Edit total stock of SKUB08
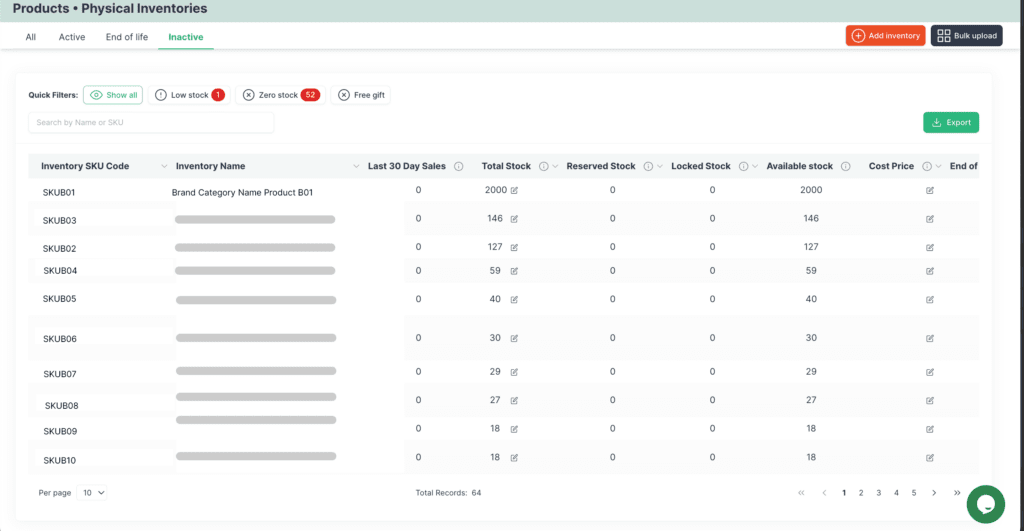 [514, 400]
